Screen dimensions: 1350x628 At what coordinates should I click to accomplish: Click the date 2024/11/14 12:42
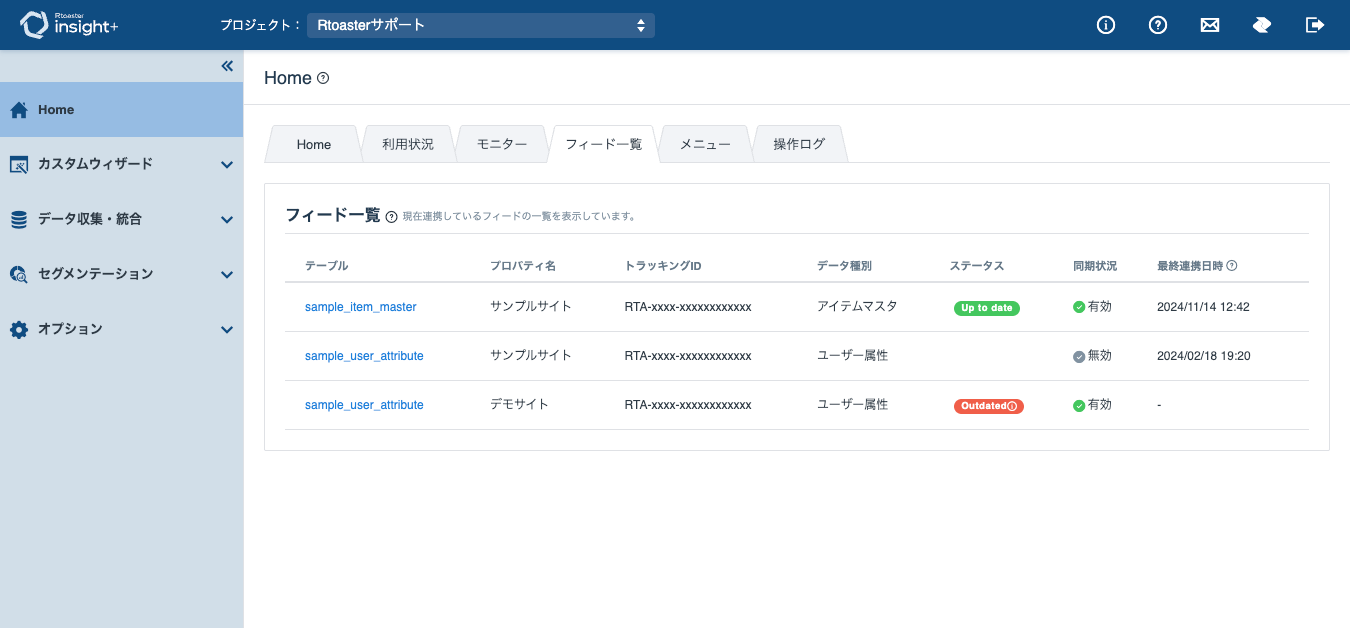(x=1204, y=307)
